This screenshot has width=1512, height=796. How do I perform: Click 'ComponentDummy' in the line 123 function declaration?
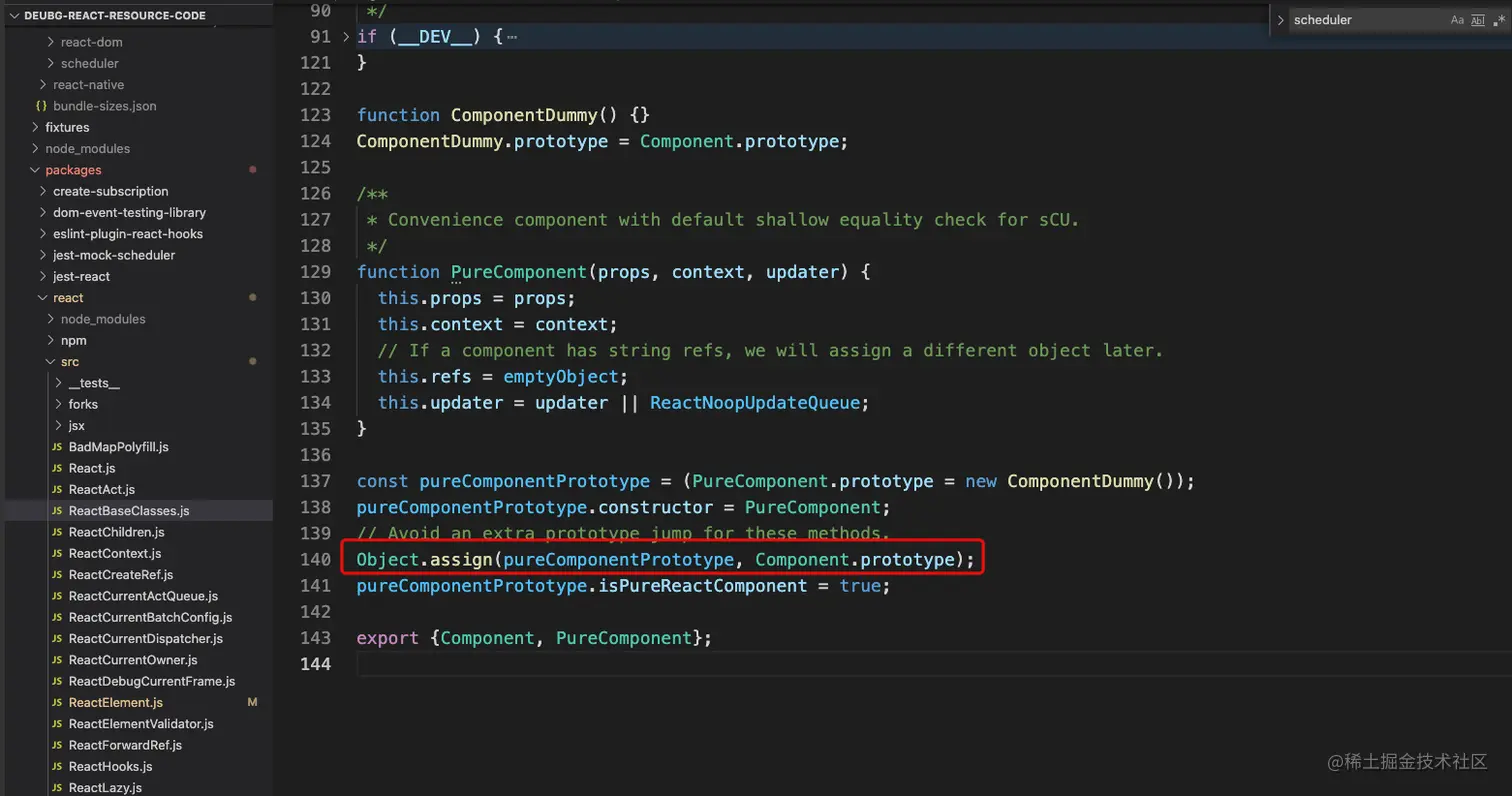click(x=525, y=115)
